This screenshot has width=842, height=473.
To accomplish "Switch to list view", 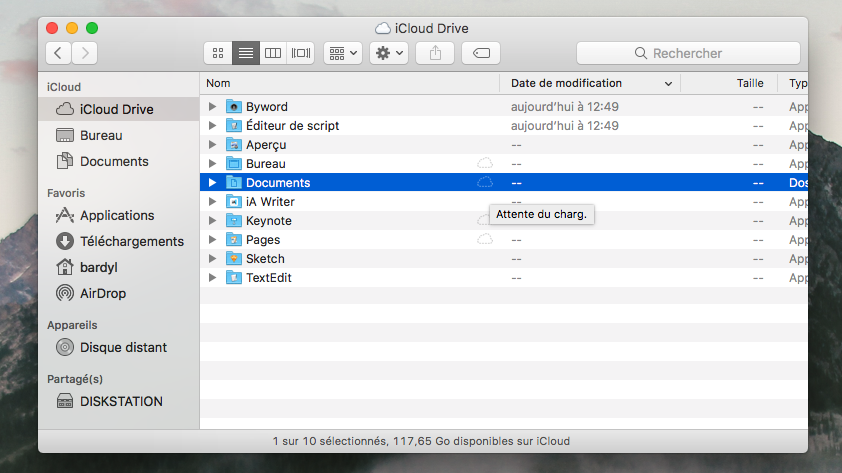I will (245, 53).
